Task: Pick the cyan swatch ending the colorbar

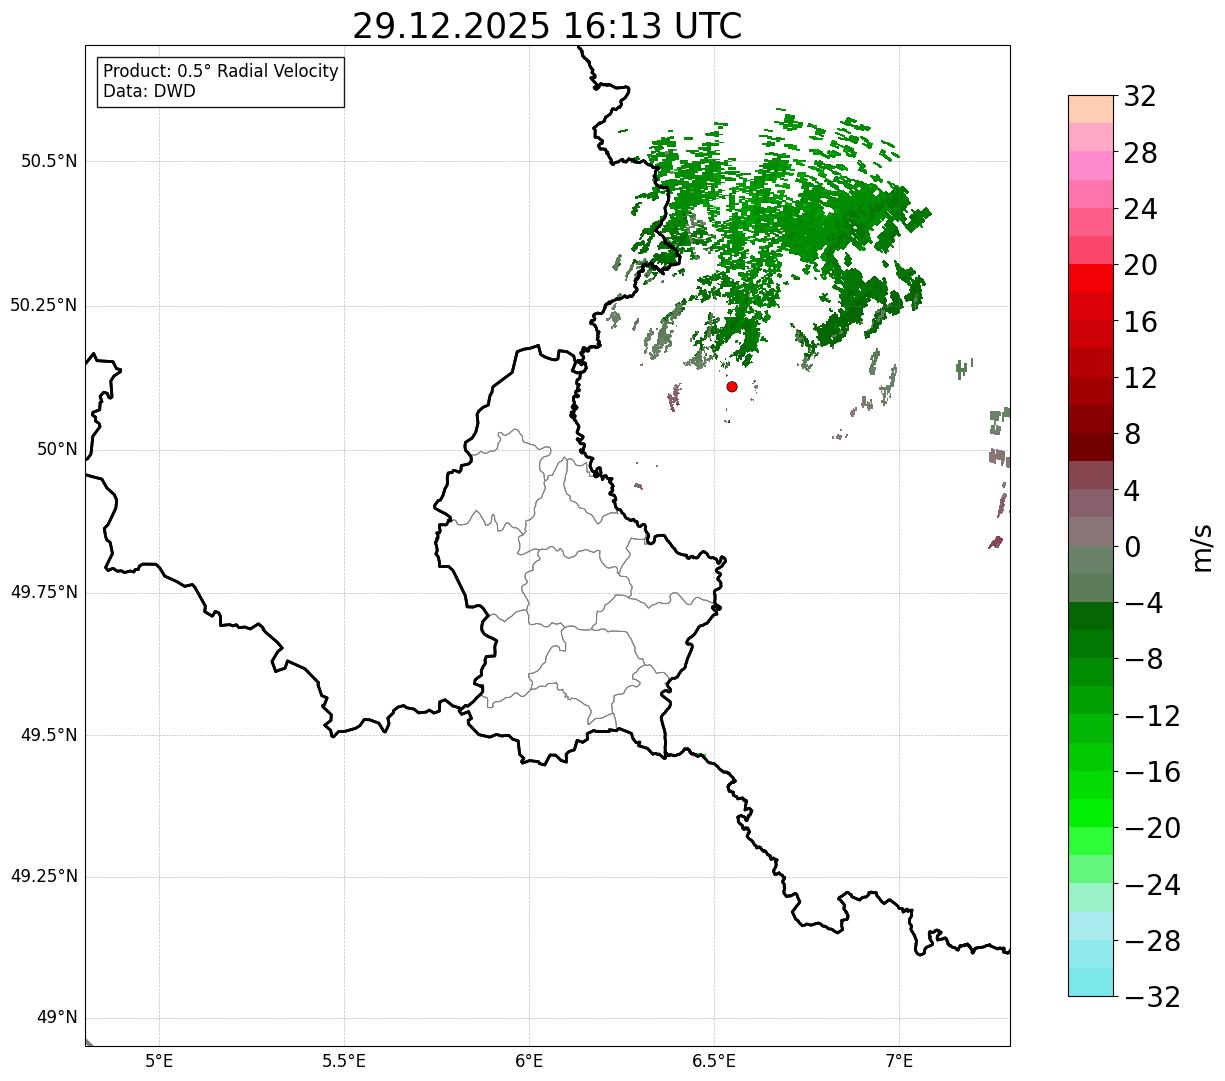Action: tap(1091, 982)
